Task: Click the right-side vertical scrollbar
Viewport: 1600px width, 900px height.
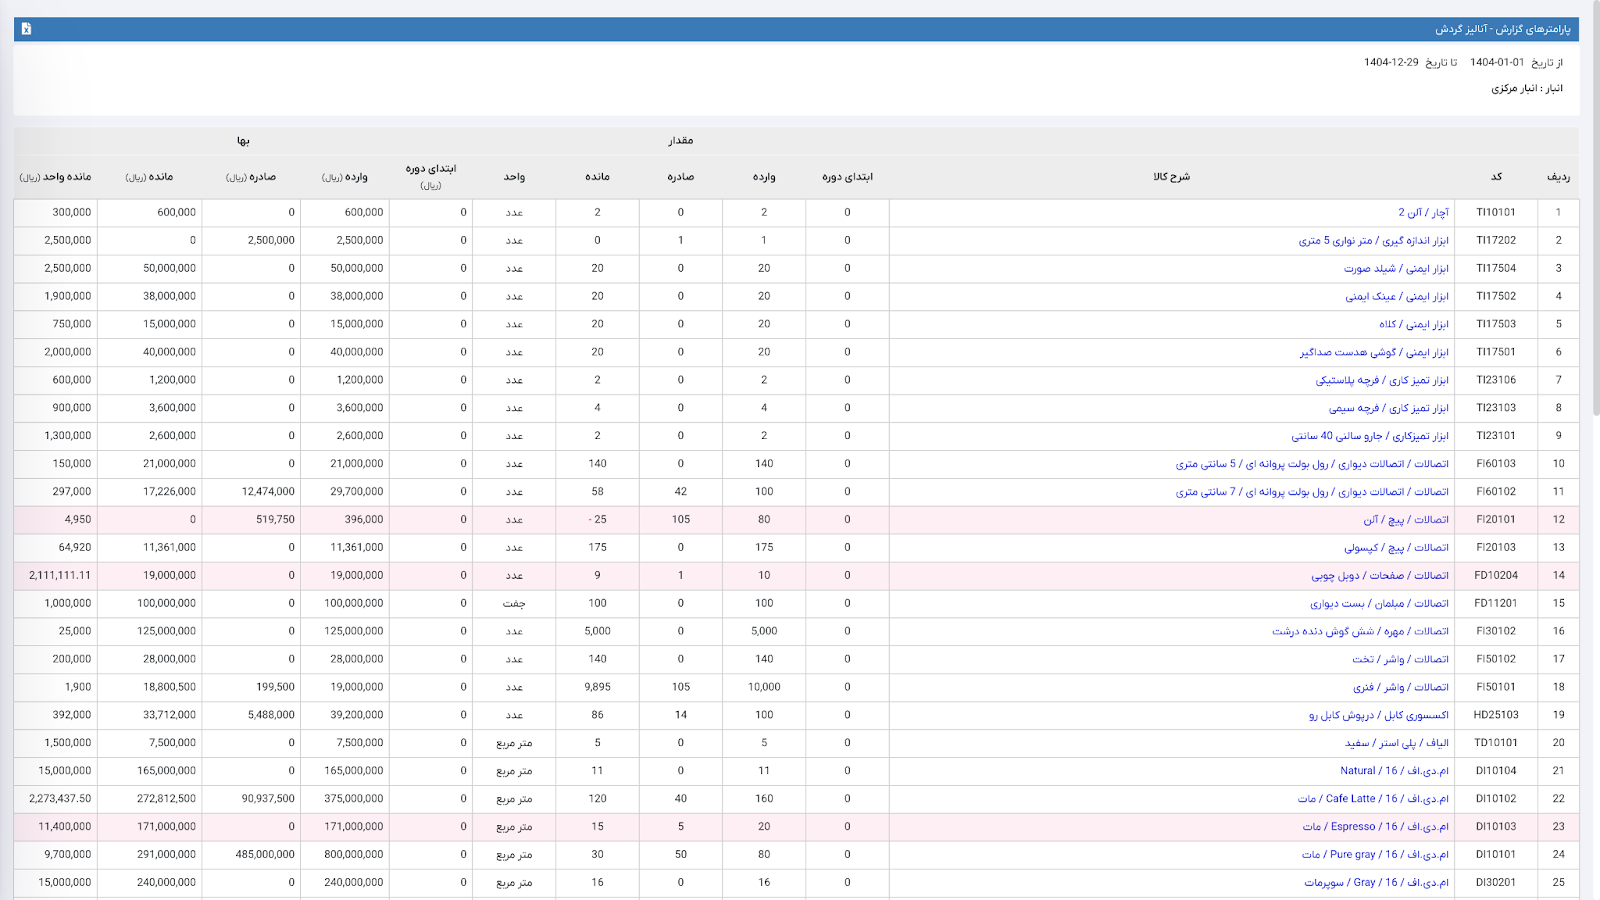Action: tap(1596, 210)
